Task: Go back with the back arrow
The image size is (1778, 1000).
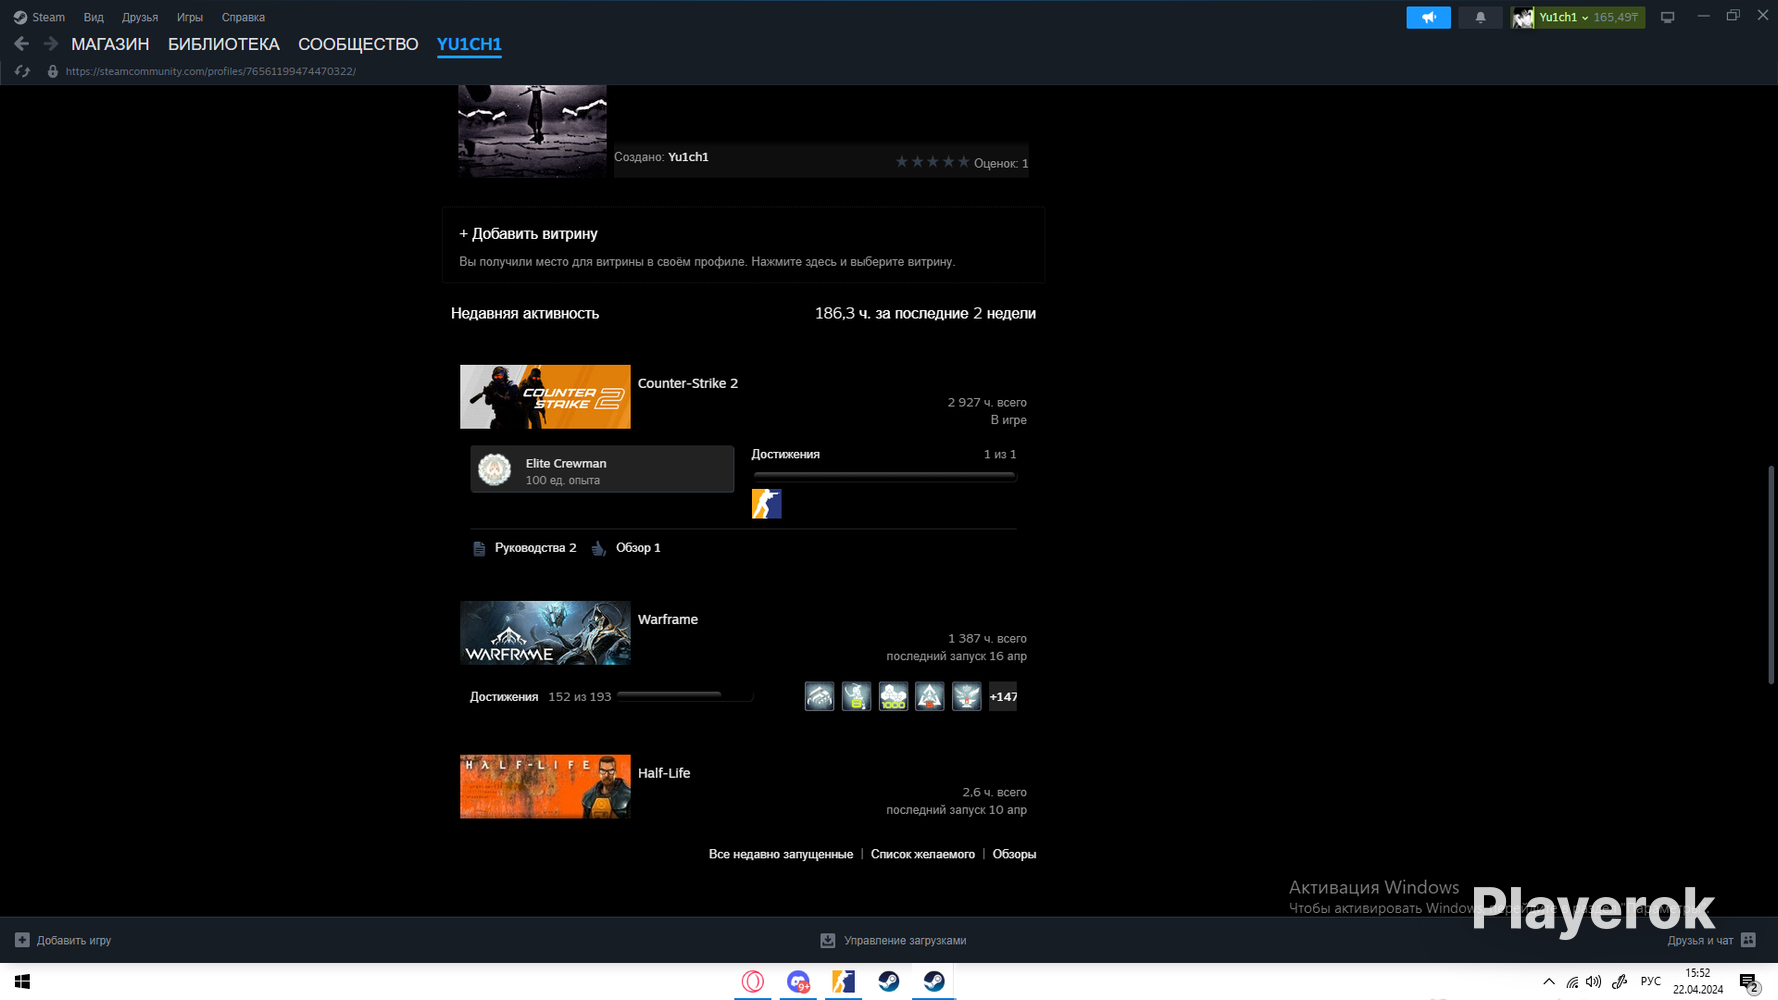Action: 21,44
